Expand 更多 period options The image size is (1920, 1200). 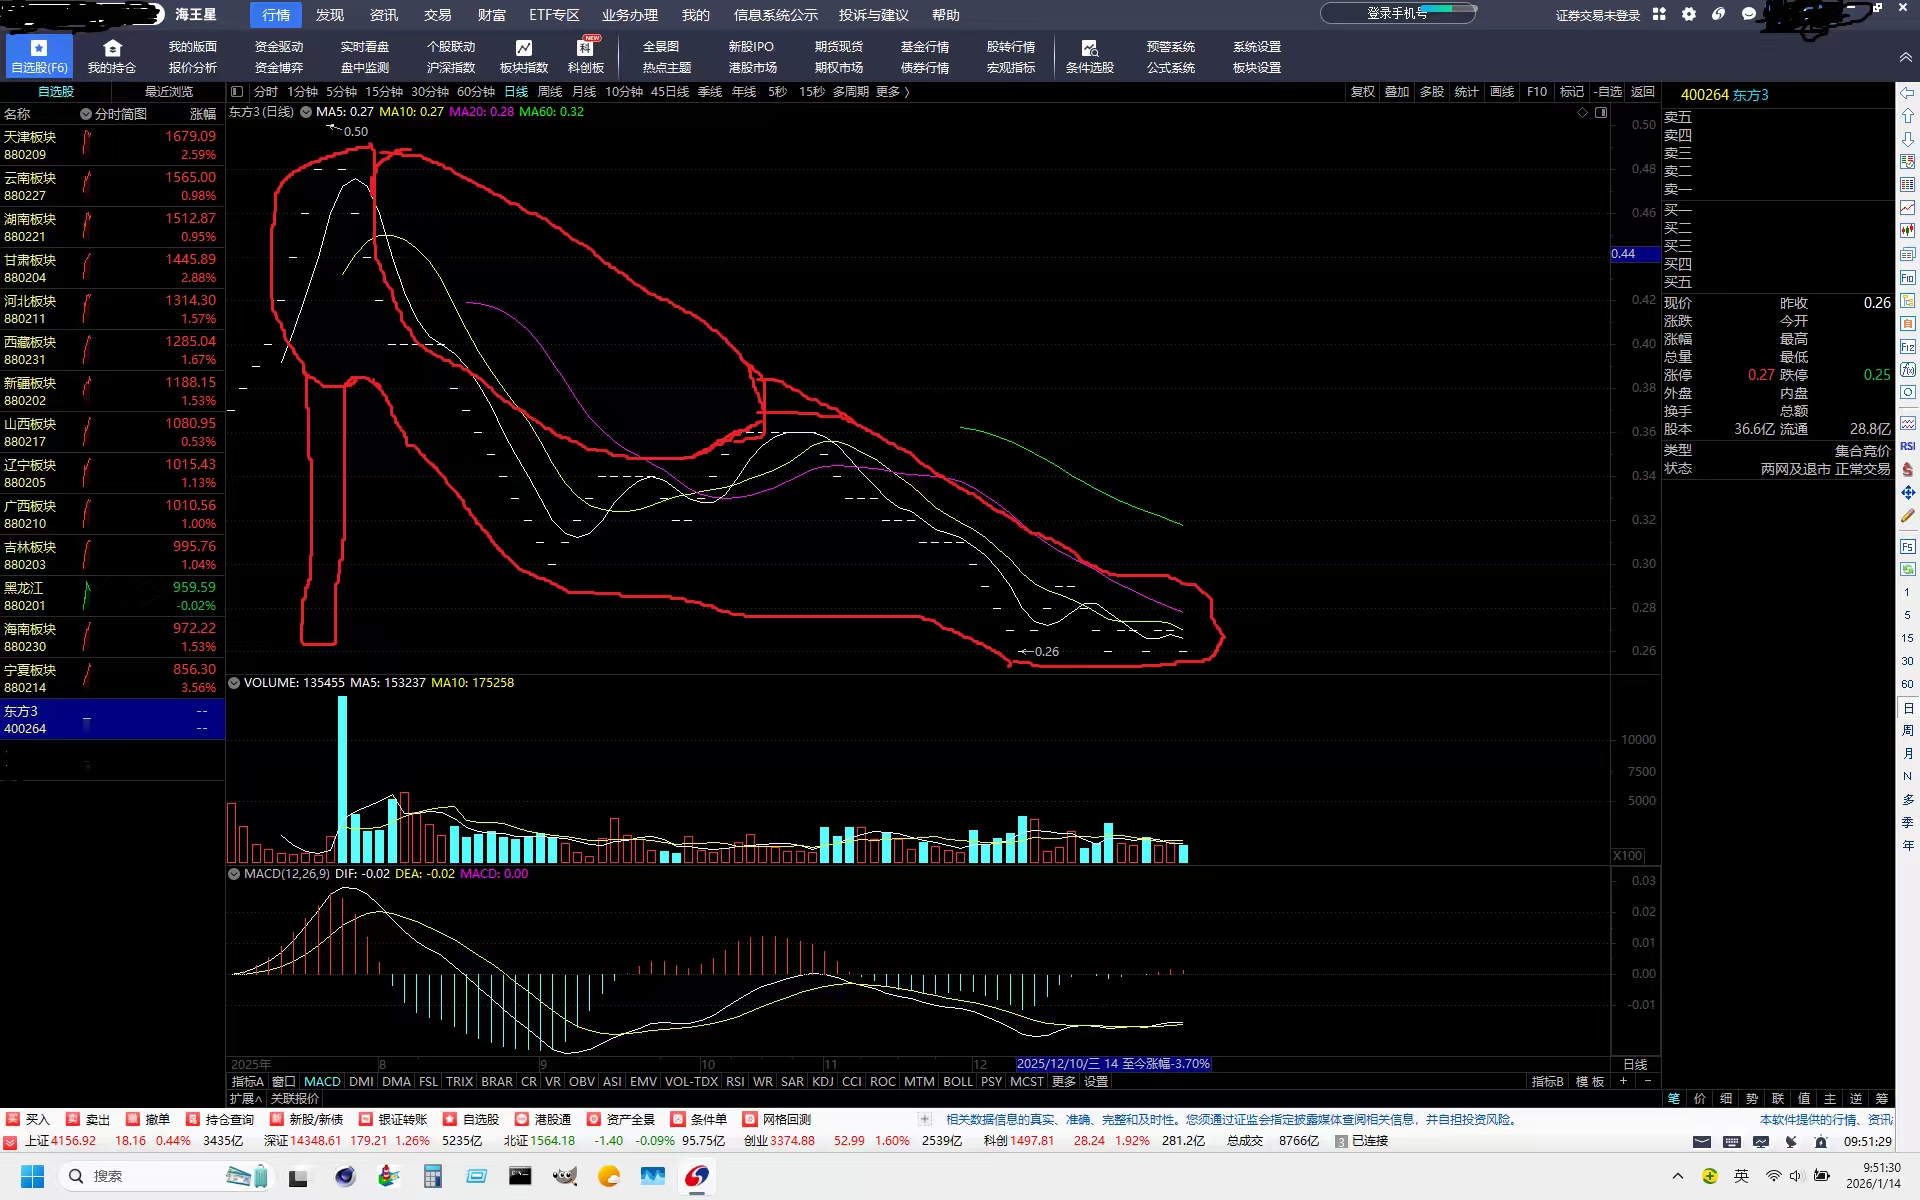pos(892,92)
